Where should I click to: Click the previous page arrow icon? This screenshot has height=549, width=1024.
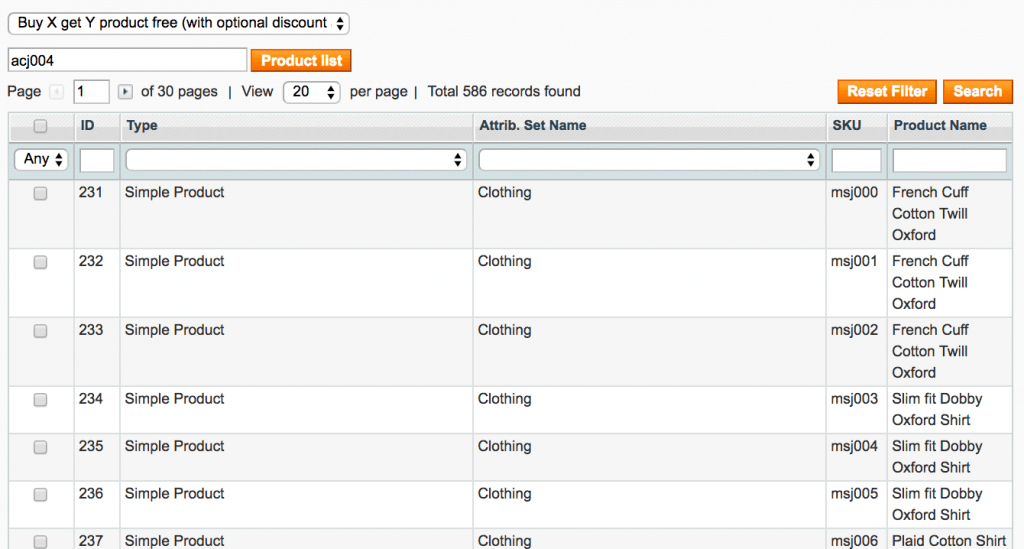56,92
